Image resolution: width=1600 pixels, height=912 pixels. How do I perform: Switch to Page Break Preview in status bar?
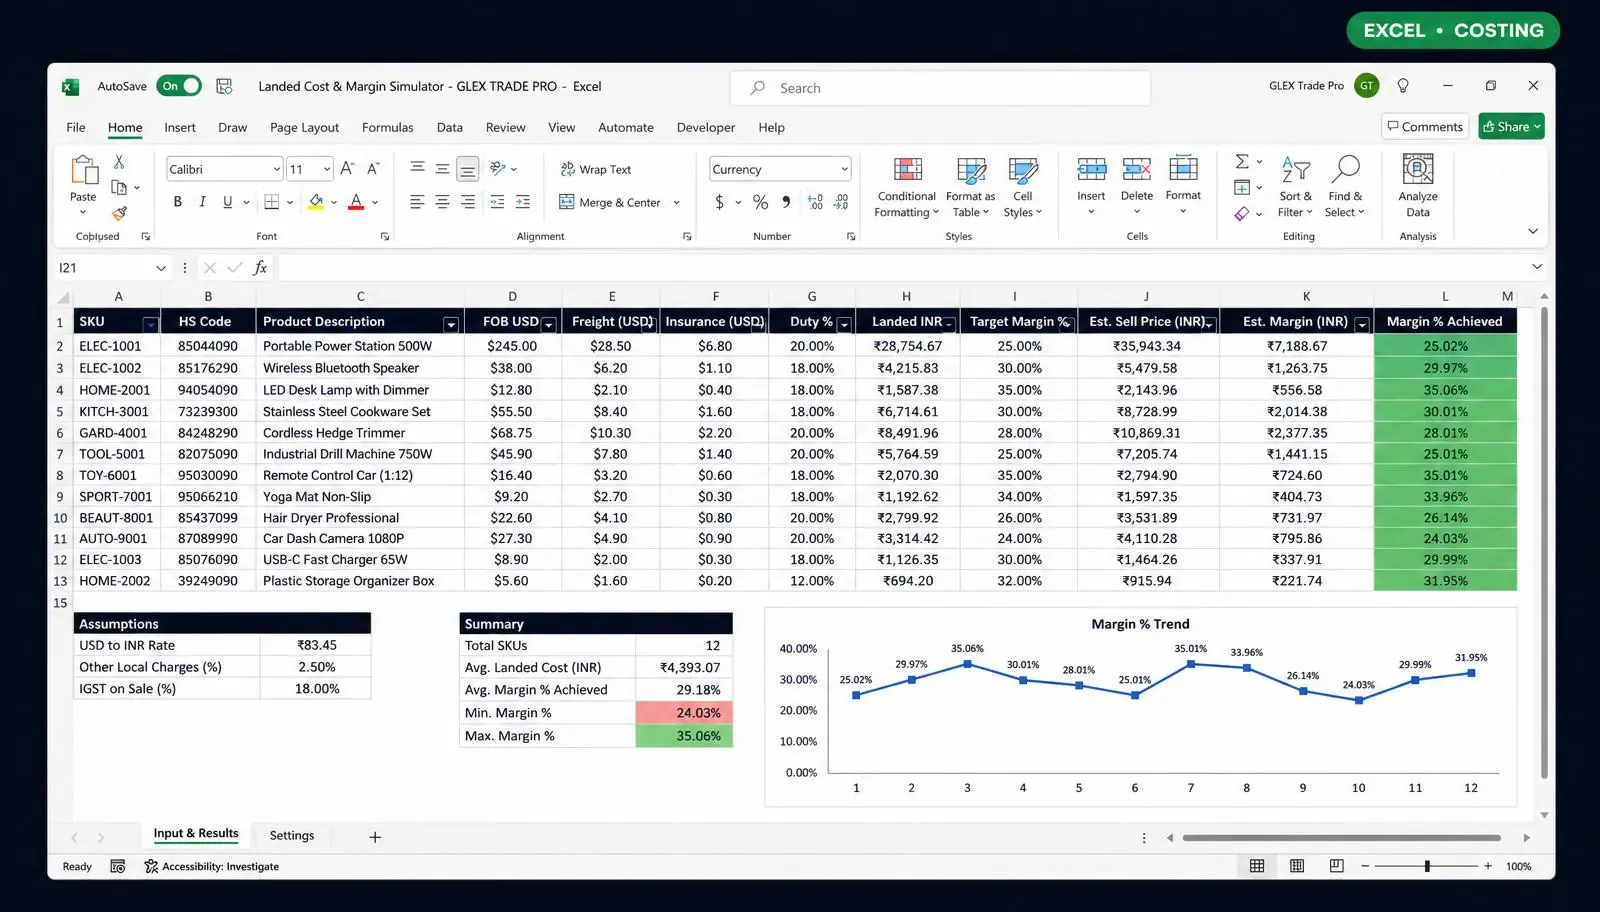pos(1337,866)
